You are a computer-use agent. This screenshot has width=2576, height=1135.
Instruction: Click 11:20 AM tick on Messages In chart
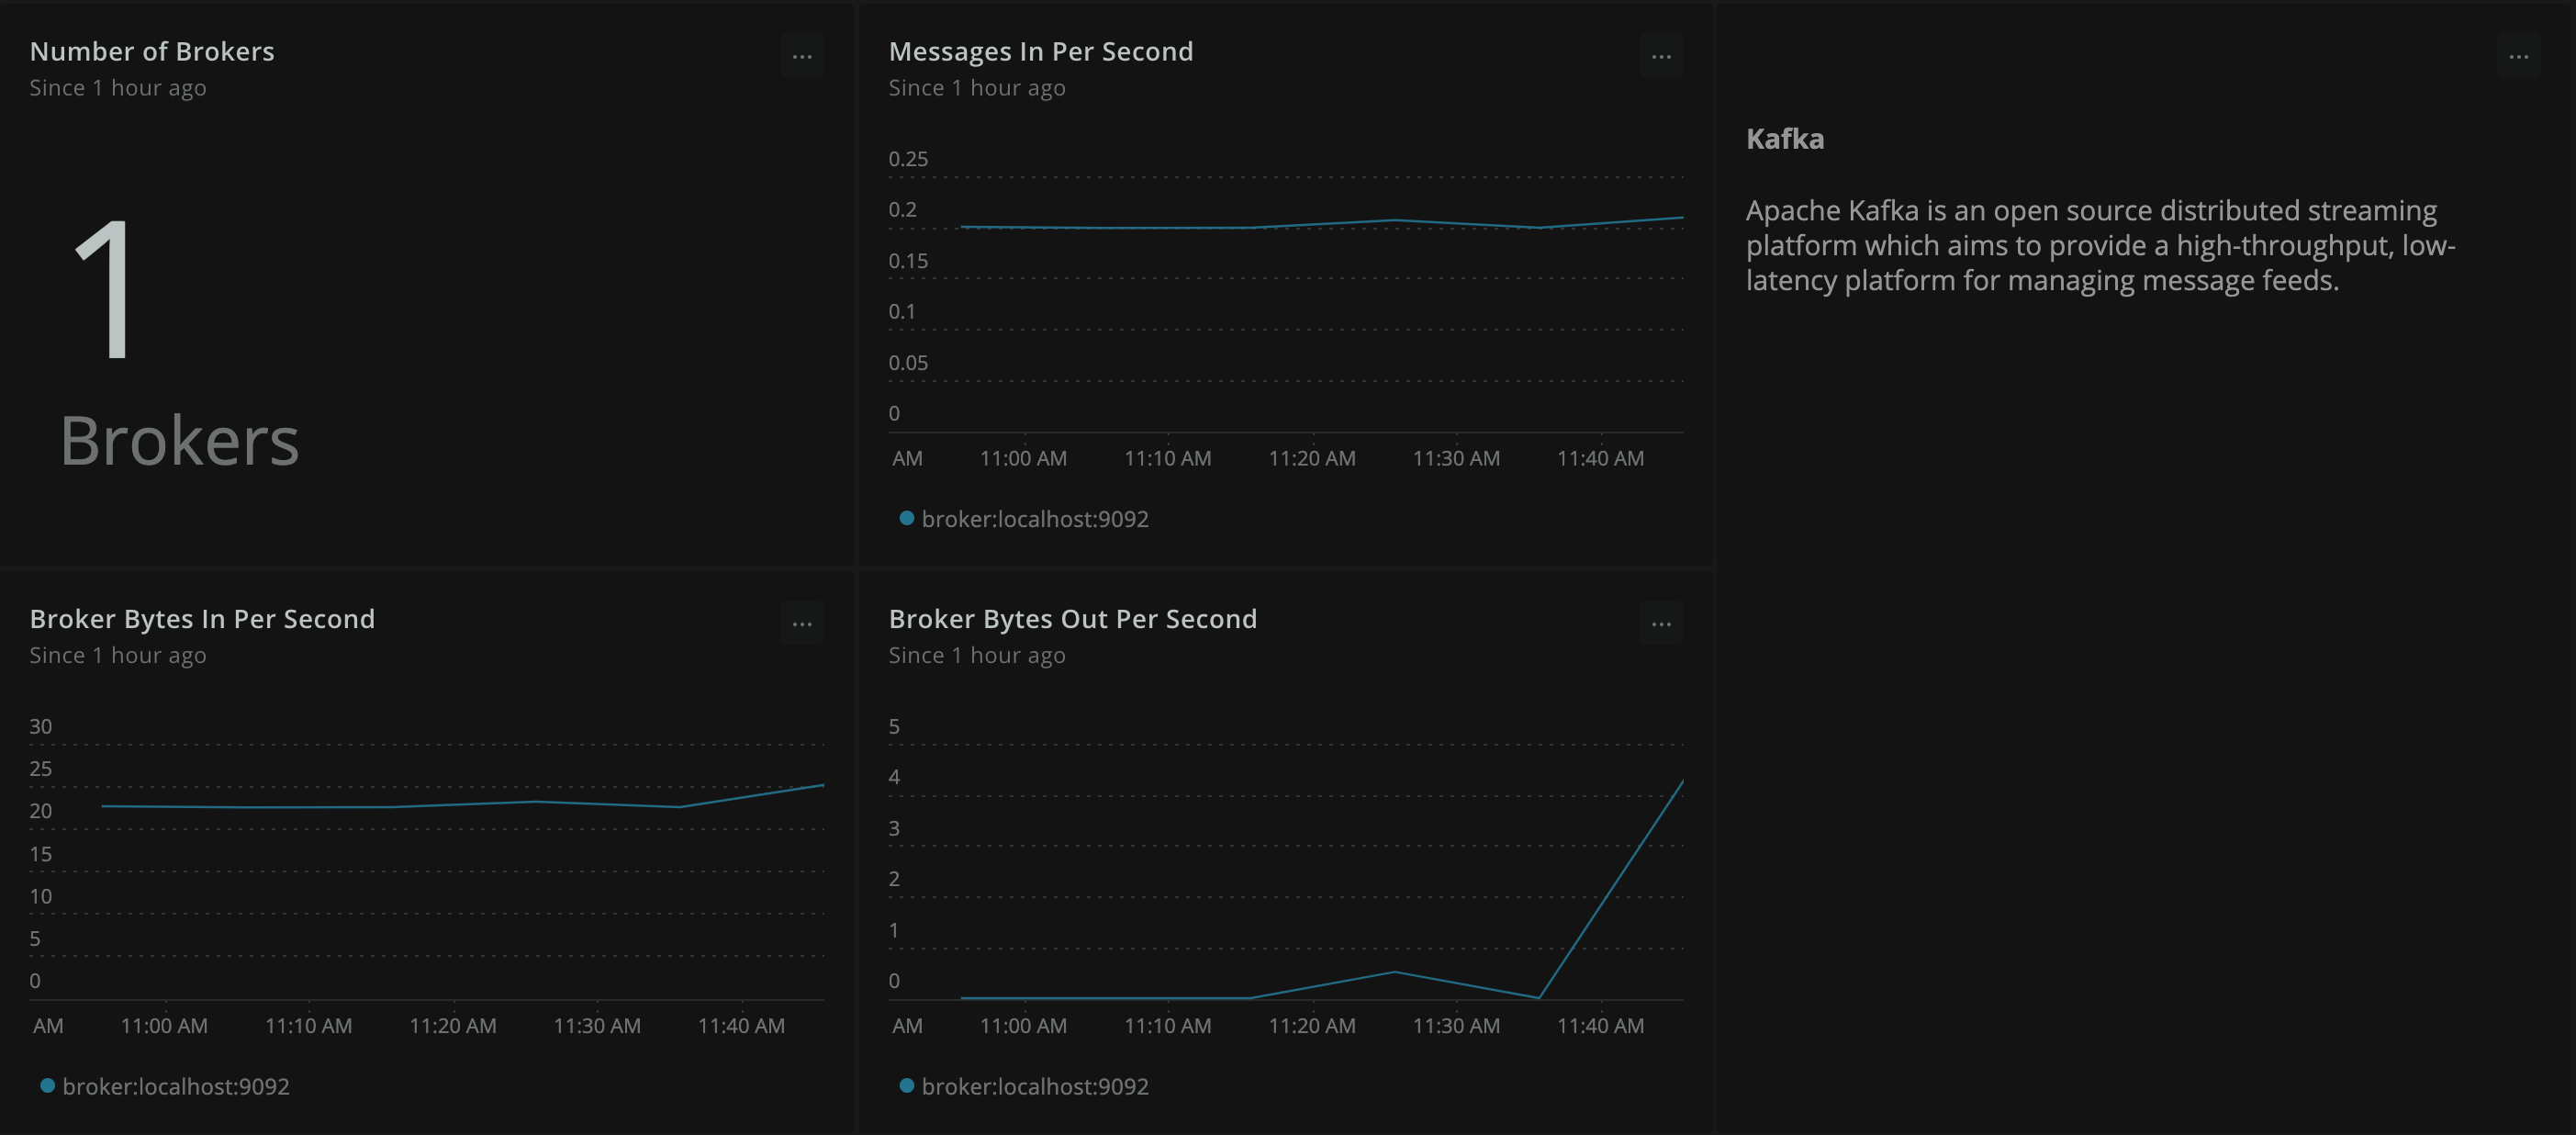(x=1311, y=458)
